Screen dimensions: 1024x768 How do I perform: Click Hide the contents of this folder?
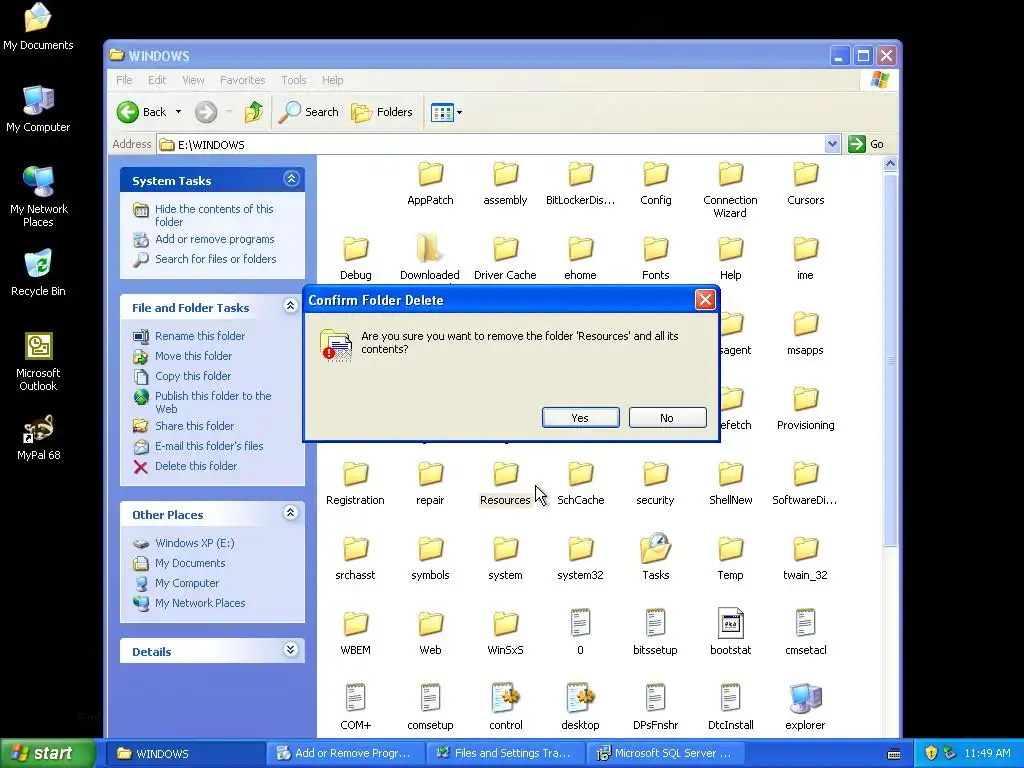click(214, 215)
